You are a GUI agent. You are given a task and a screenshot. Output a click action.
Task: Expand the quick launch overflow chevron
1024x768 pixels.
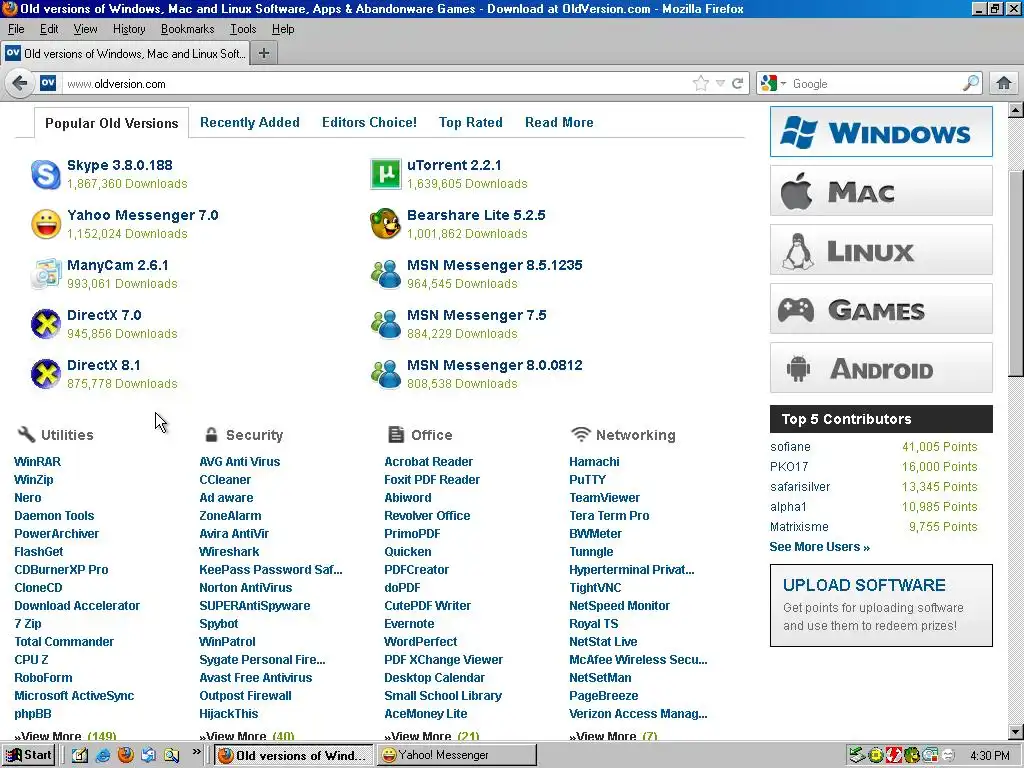pos(197,752)
